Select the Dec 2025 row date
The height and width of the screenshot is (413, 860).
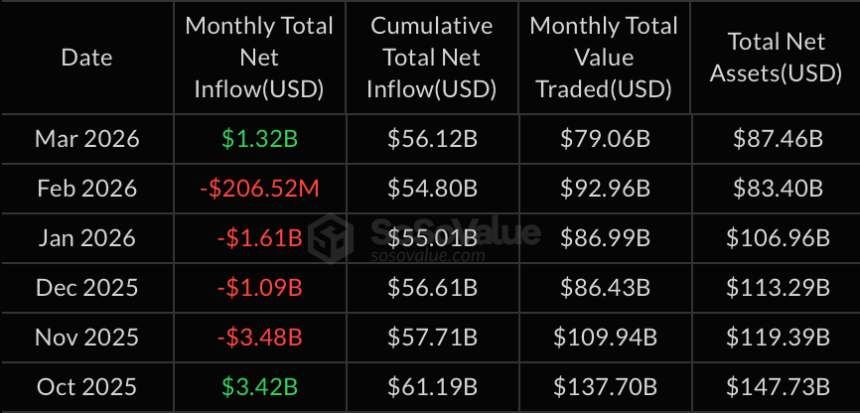[86, 287]
